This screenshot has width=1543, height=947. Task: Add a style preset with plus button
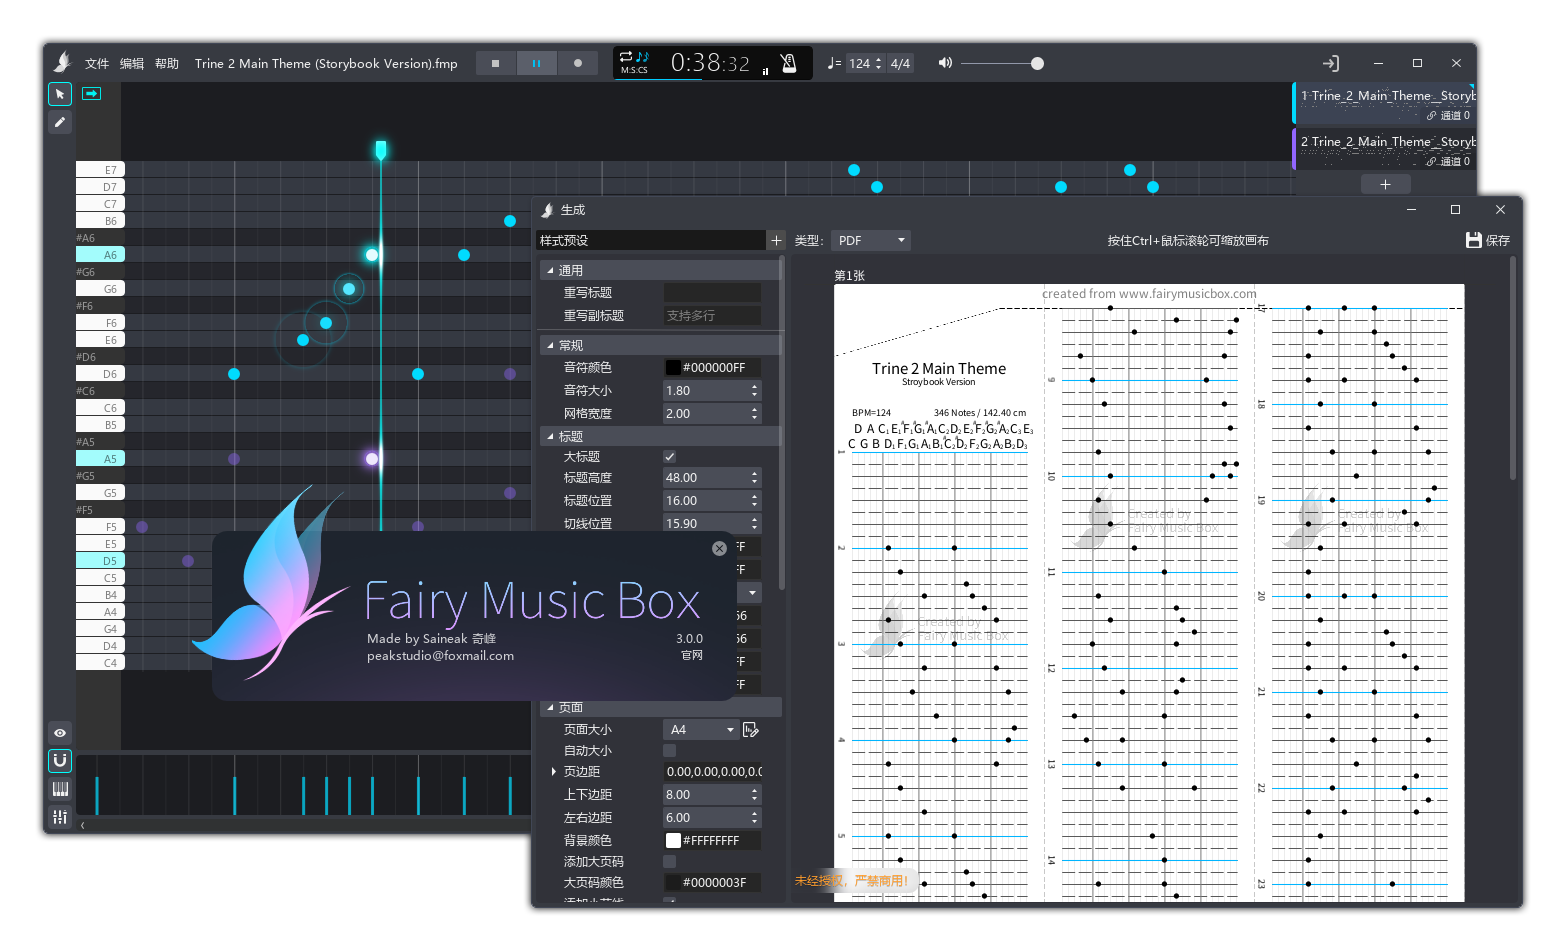776,240
